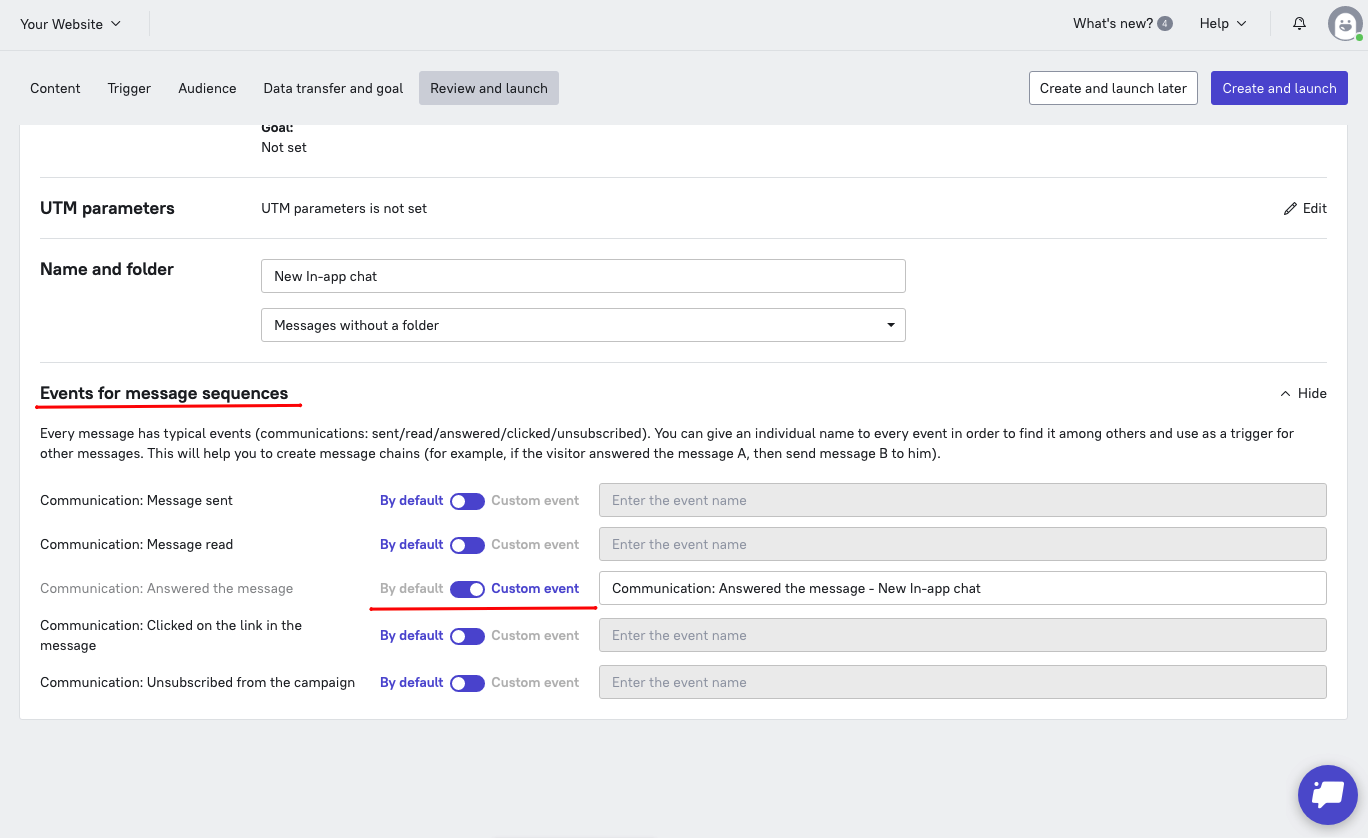
Task: Click the Events for message sequences heading
Action: (164, 393)
